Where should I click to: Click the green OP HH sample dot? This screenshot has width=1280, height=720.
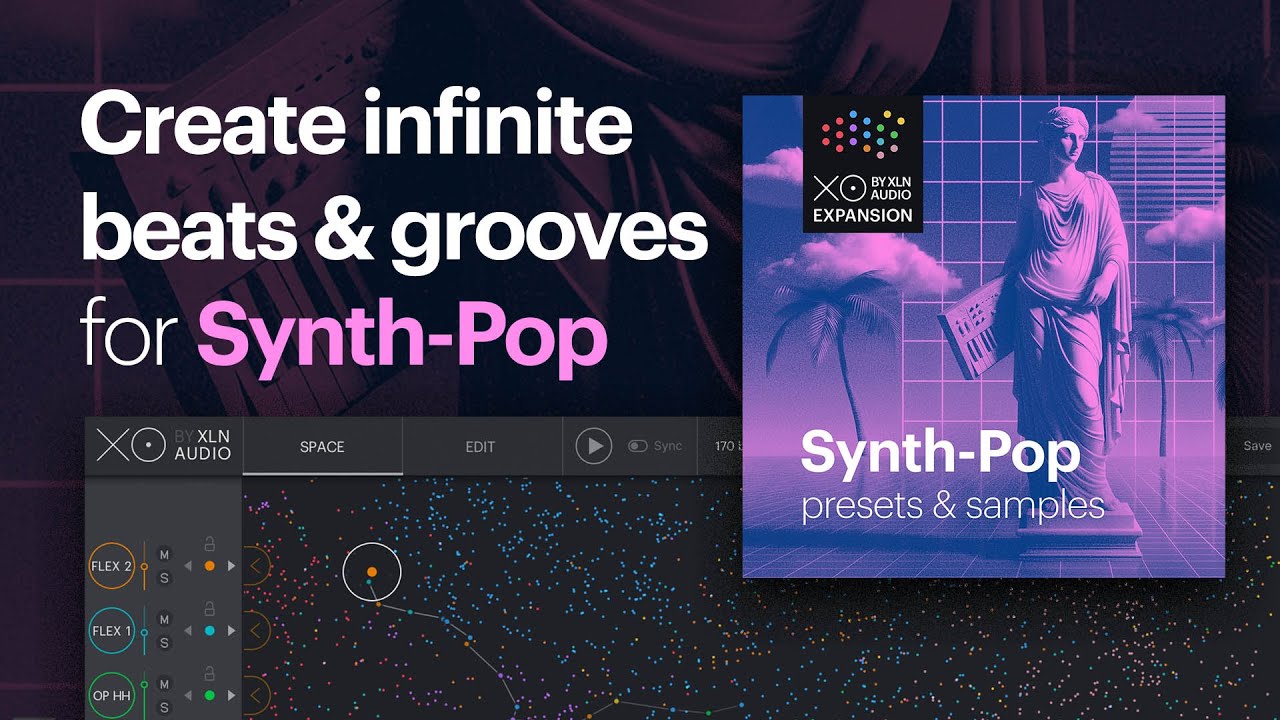[210, 696]
